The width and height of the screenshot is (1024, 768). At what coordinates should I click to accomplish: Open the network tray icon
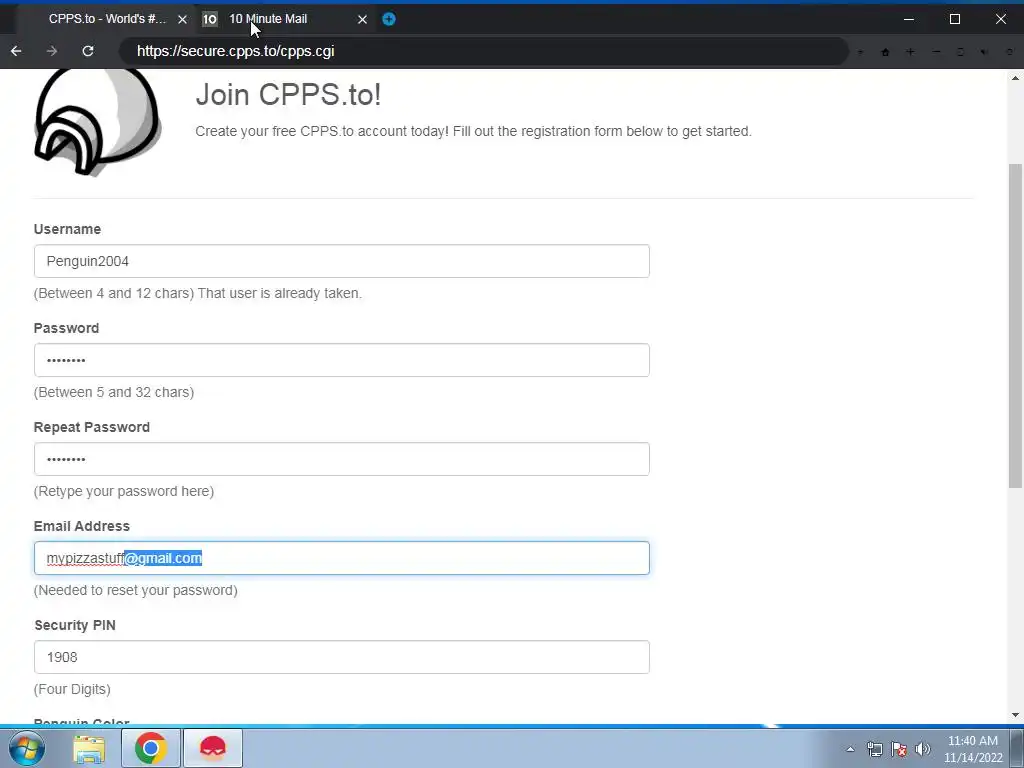tap(874, 749)
